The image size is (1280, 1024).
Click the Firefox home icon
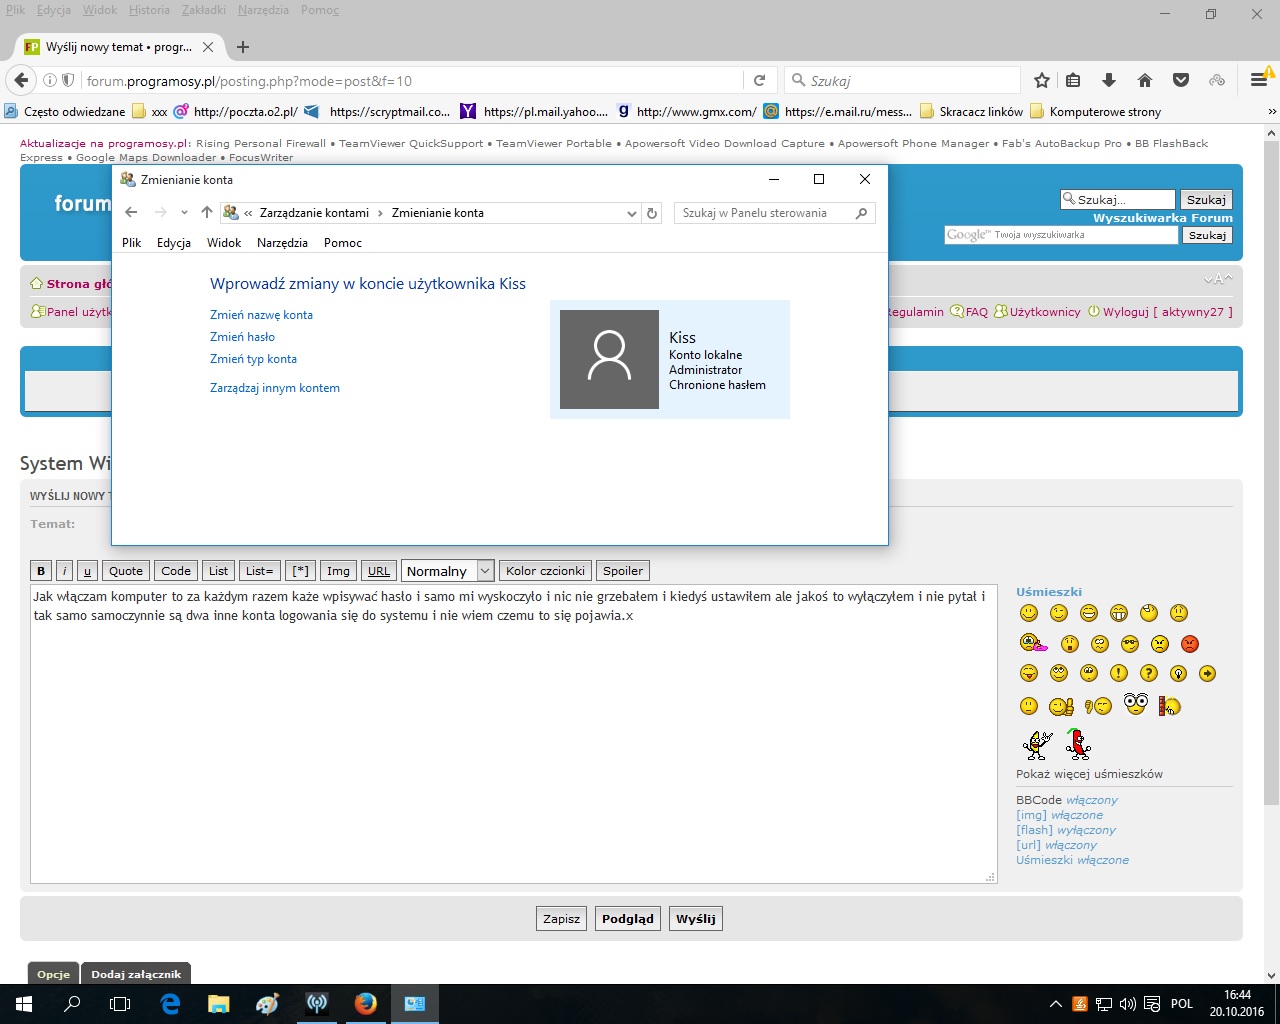pyautogui.click(x=1145, y=81)
